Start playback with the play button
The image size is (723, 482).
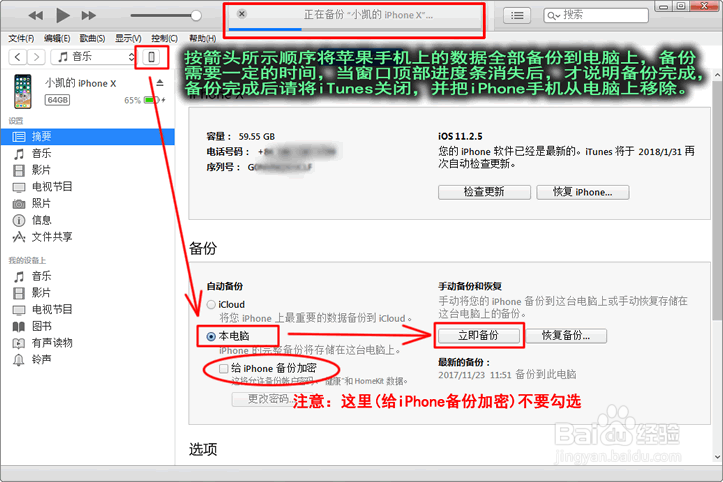pos(62,15)
